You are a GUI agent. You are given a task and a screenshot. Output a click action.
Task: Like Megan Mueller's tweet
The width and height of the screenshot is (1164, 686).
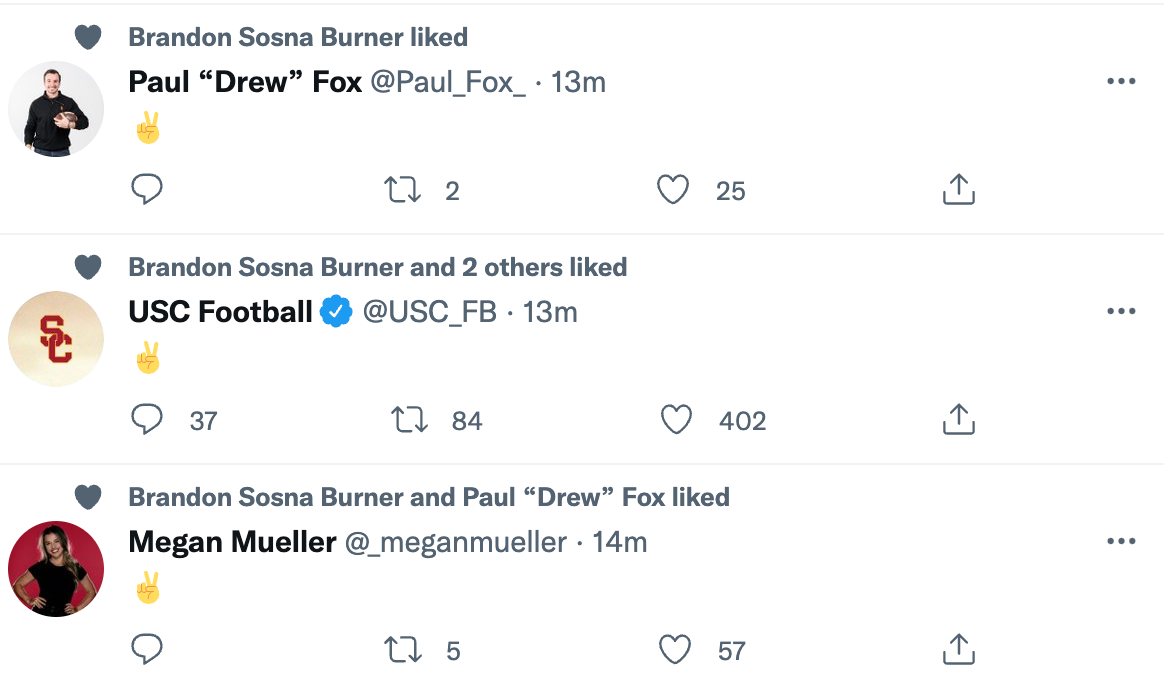pos(676,650)
